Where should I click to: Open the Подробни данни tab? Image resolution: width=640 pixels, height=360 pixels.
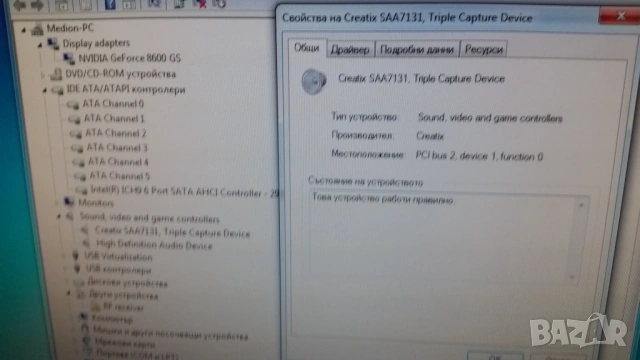(x=417, y=49)
